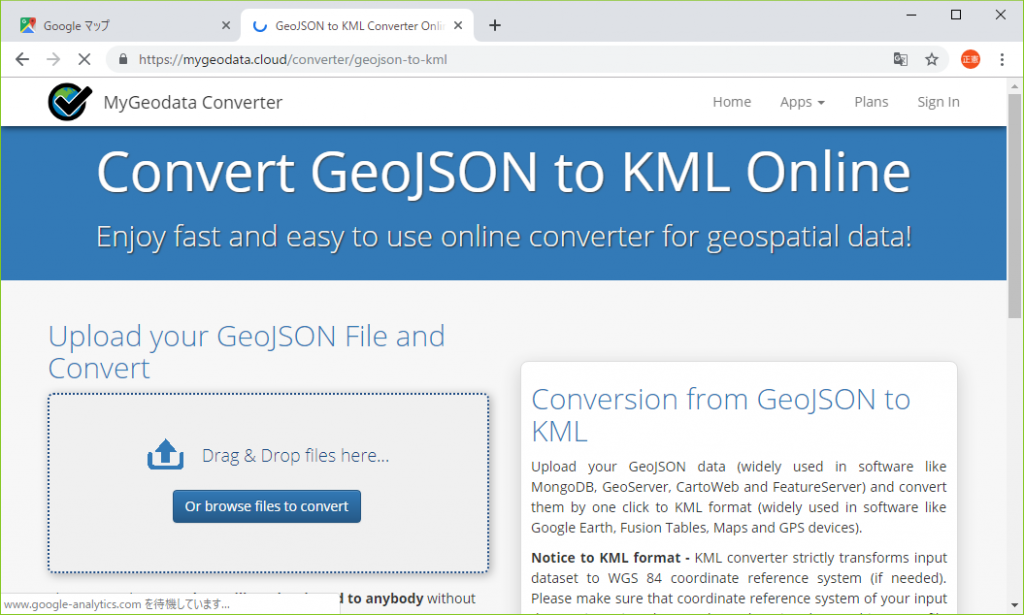
Task: Close the Google マップ tab
Action: coord(226,25)
